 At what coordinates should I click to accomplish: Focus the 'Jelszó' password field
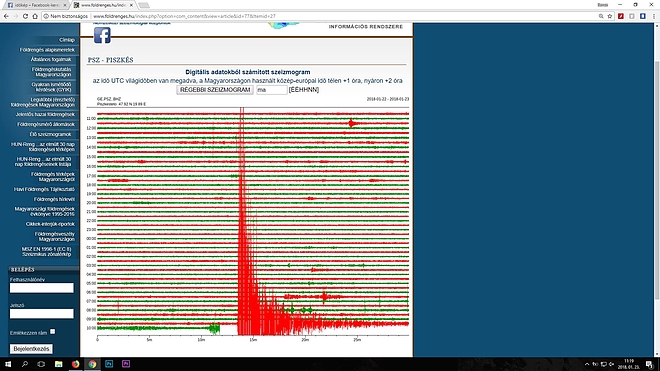42,313
